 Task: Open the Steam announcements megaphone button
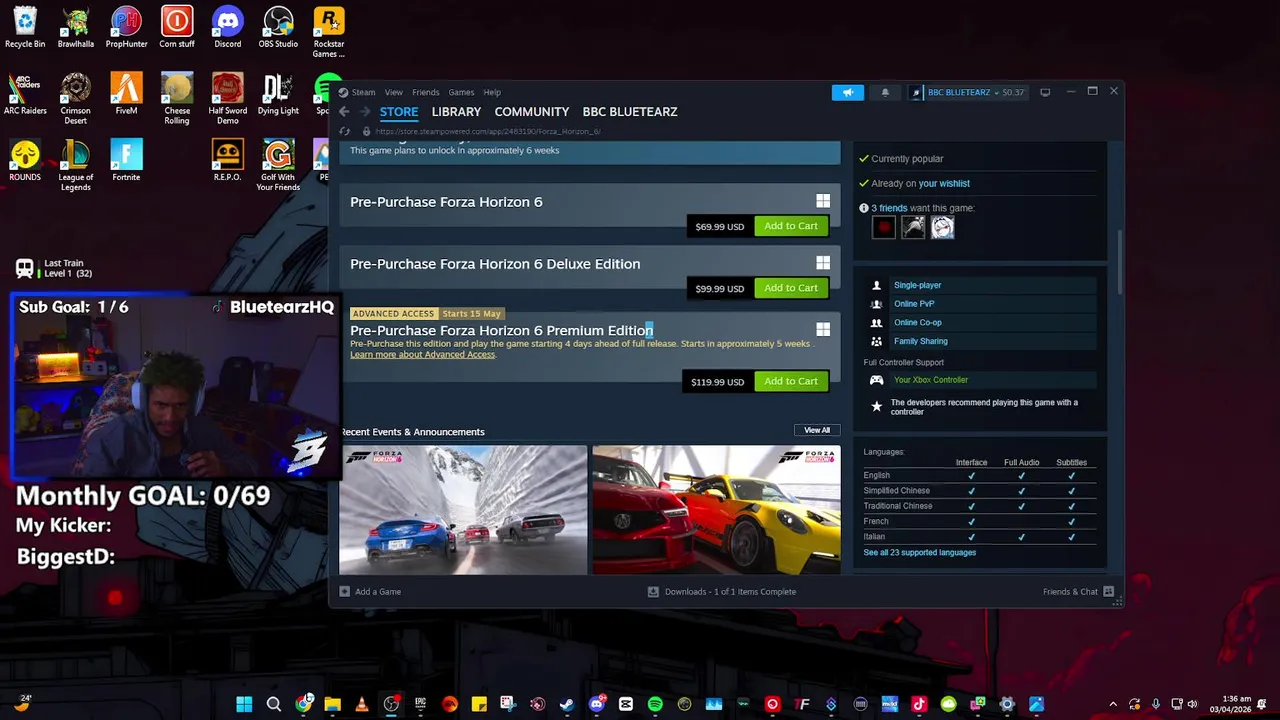847,92
